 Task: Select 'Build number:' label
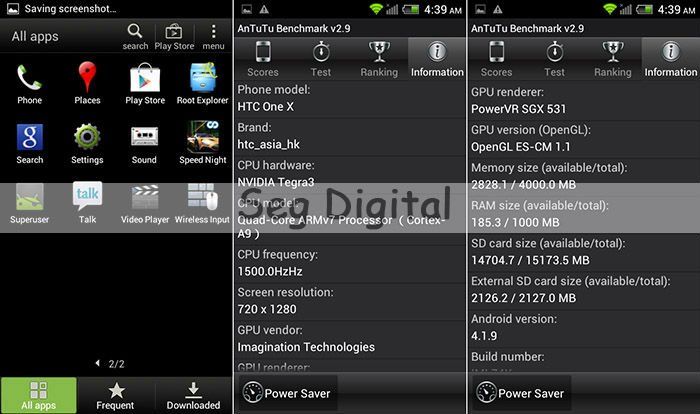(x=508, y=357)
